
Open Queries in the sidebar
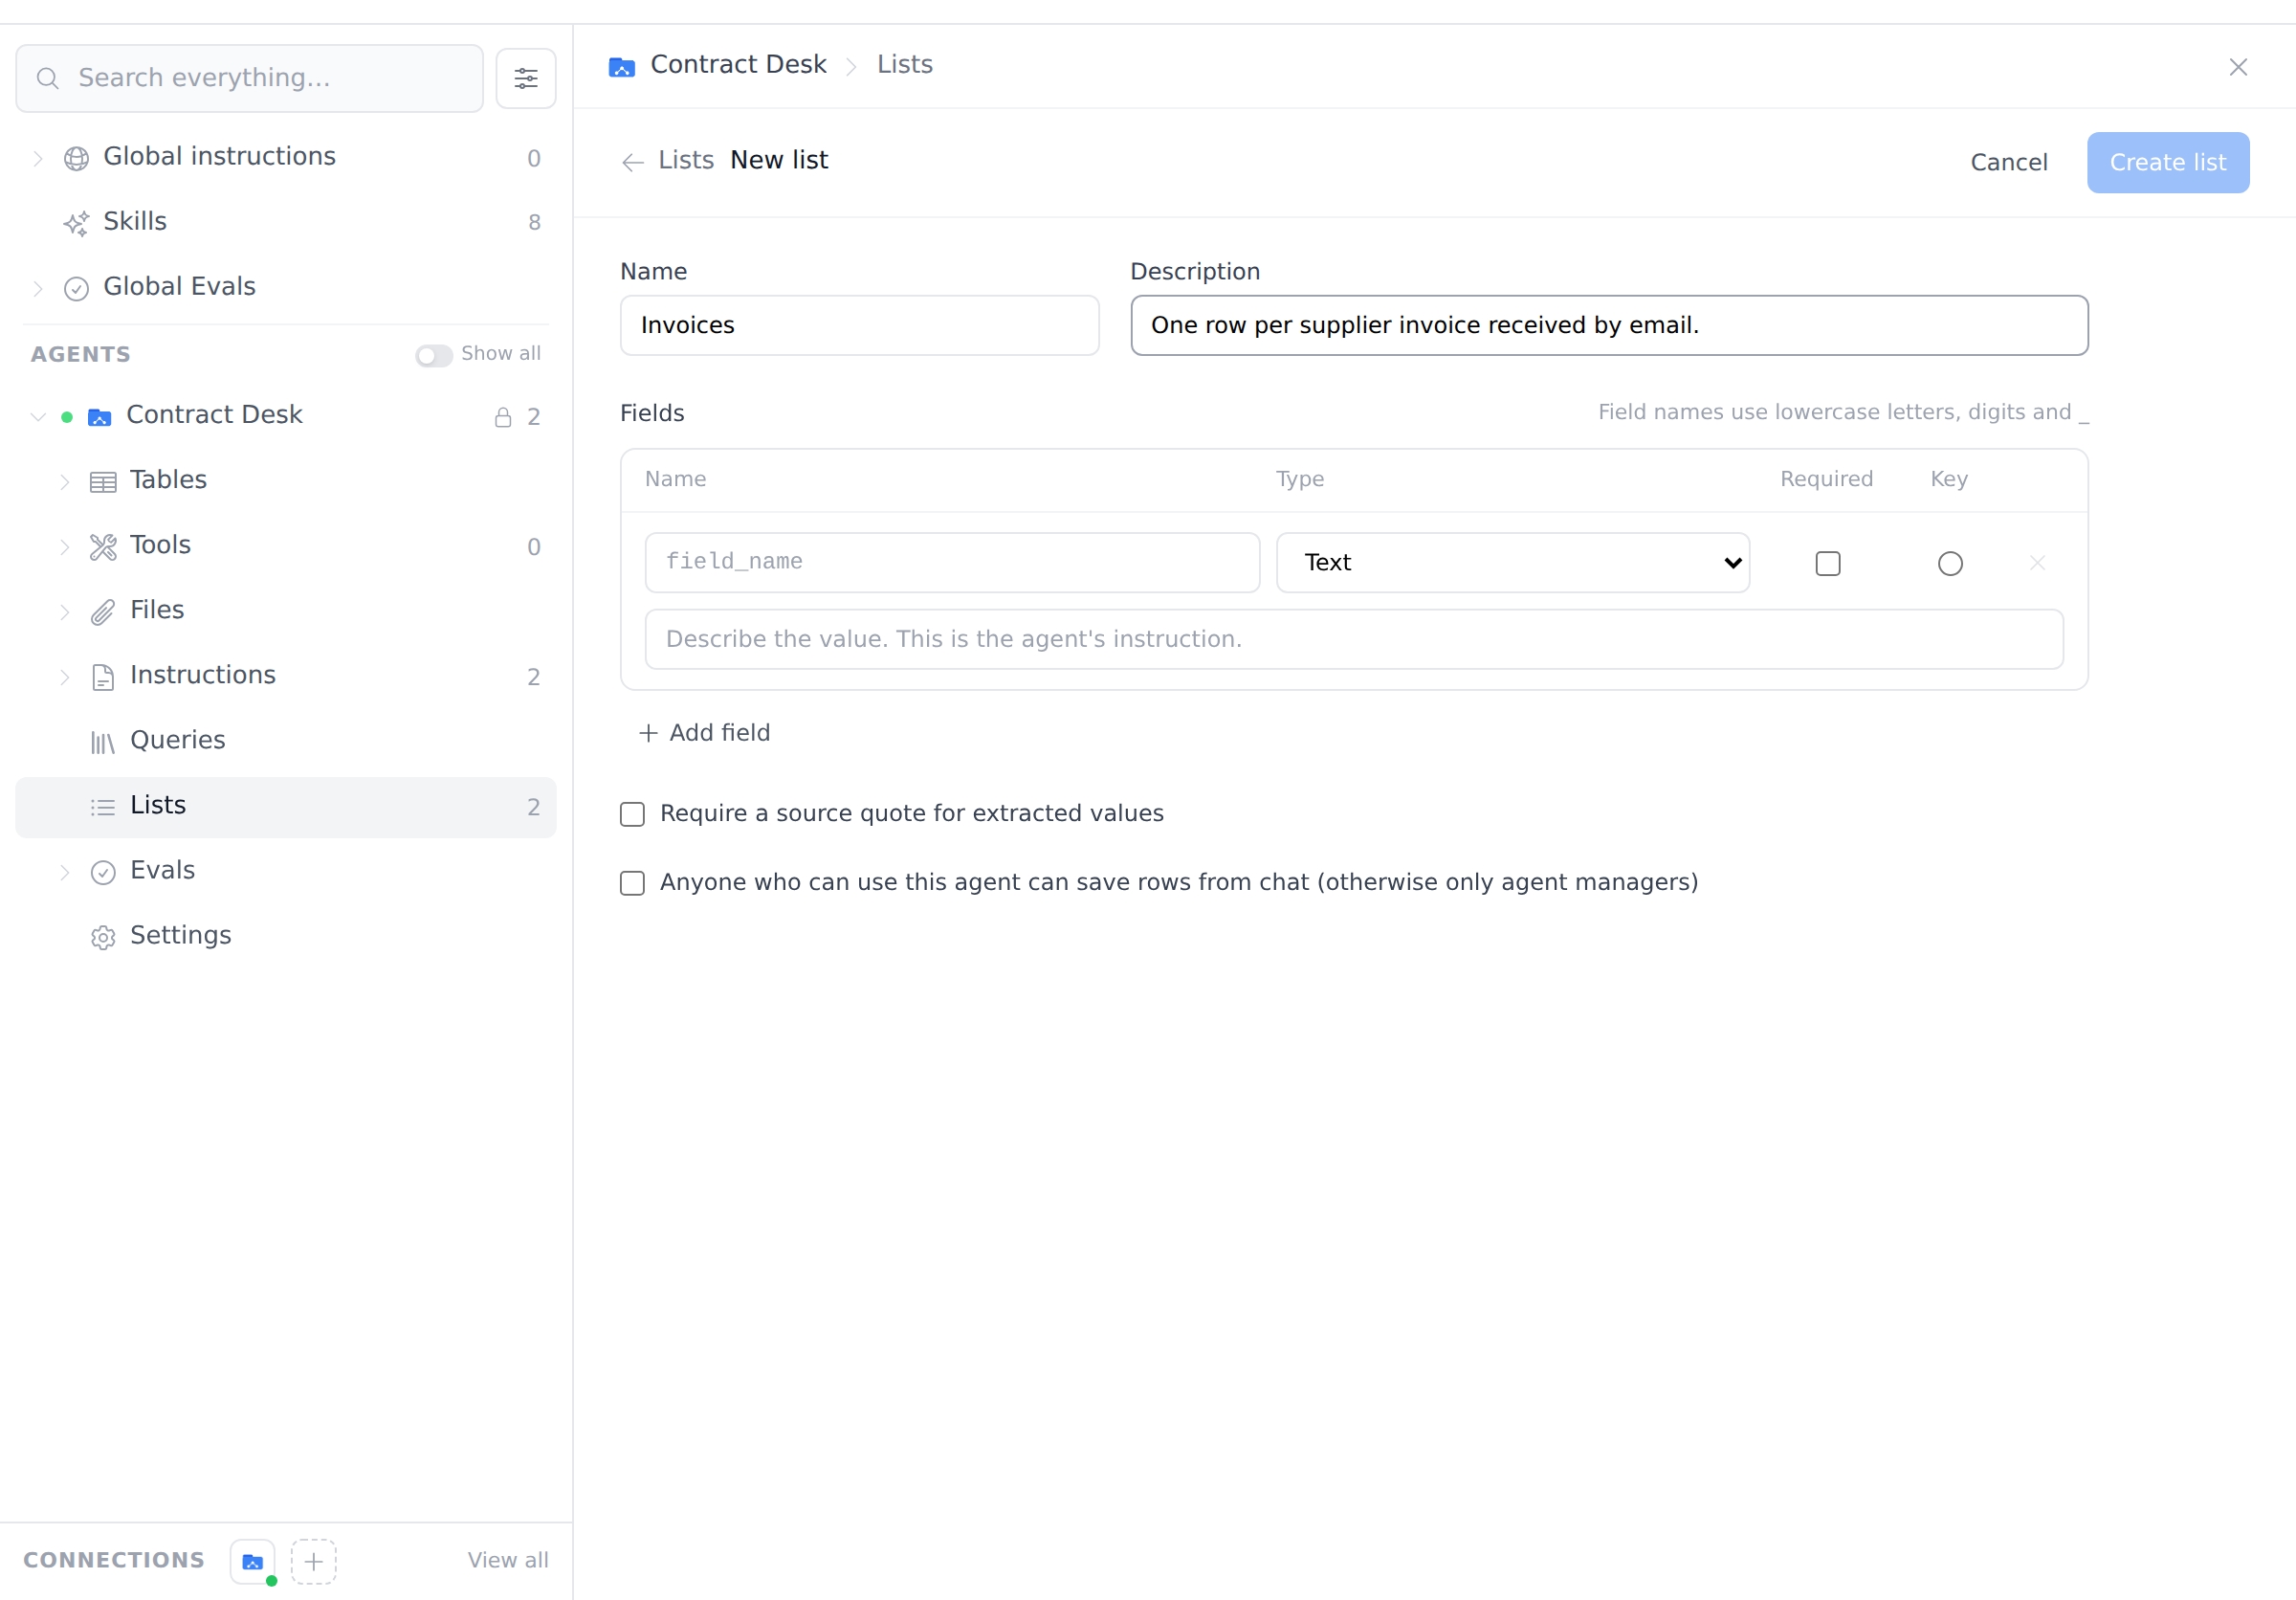(286, 742)
